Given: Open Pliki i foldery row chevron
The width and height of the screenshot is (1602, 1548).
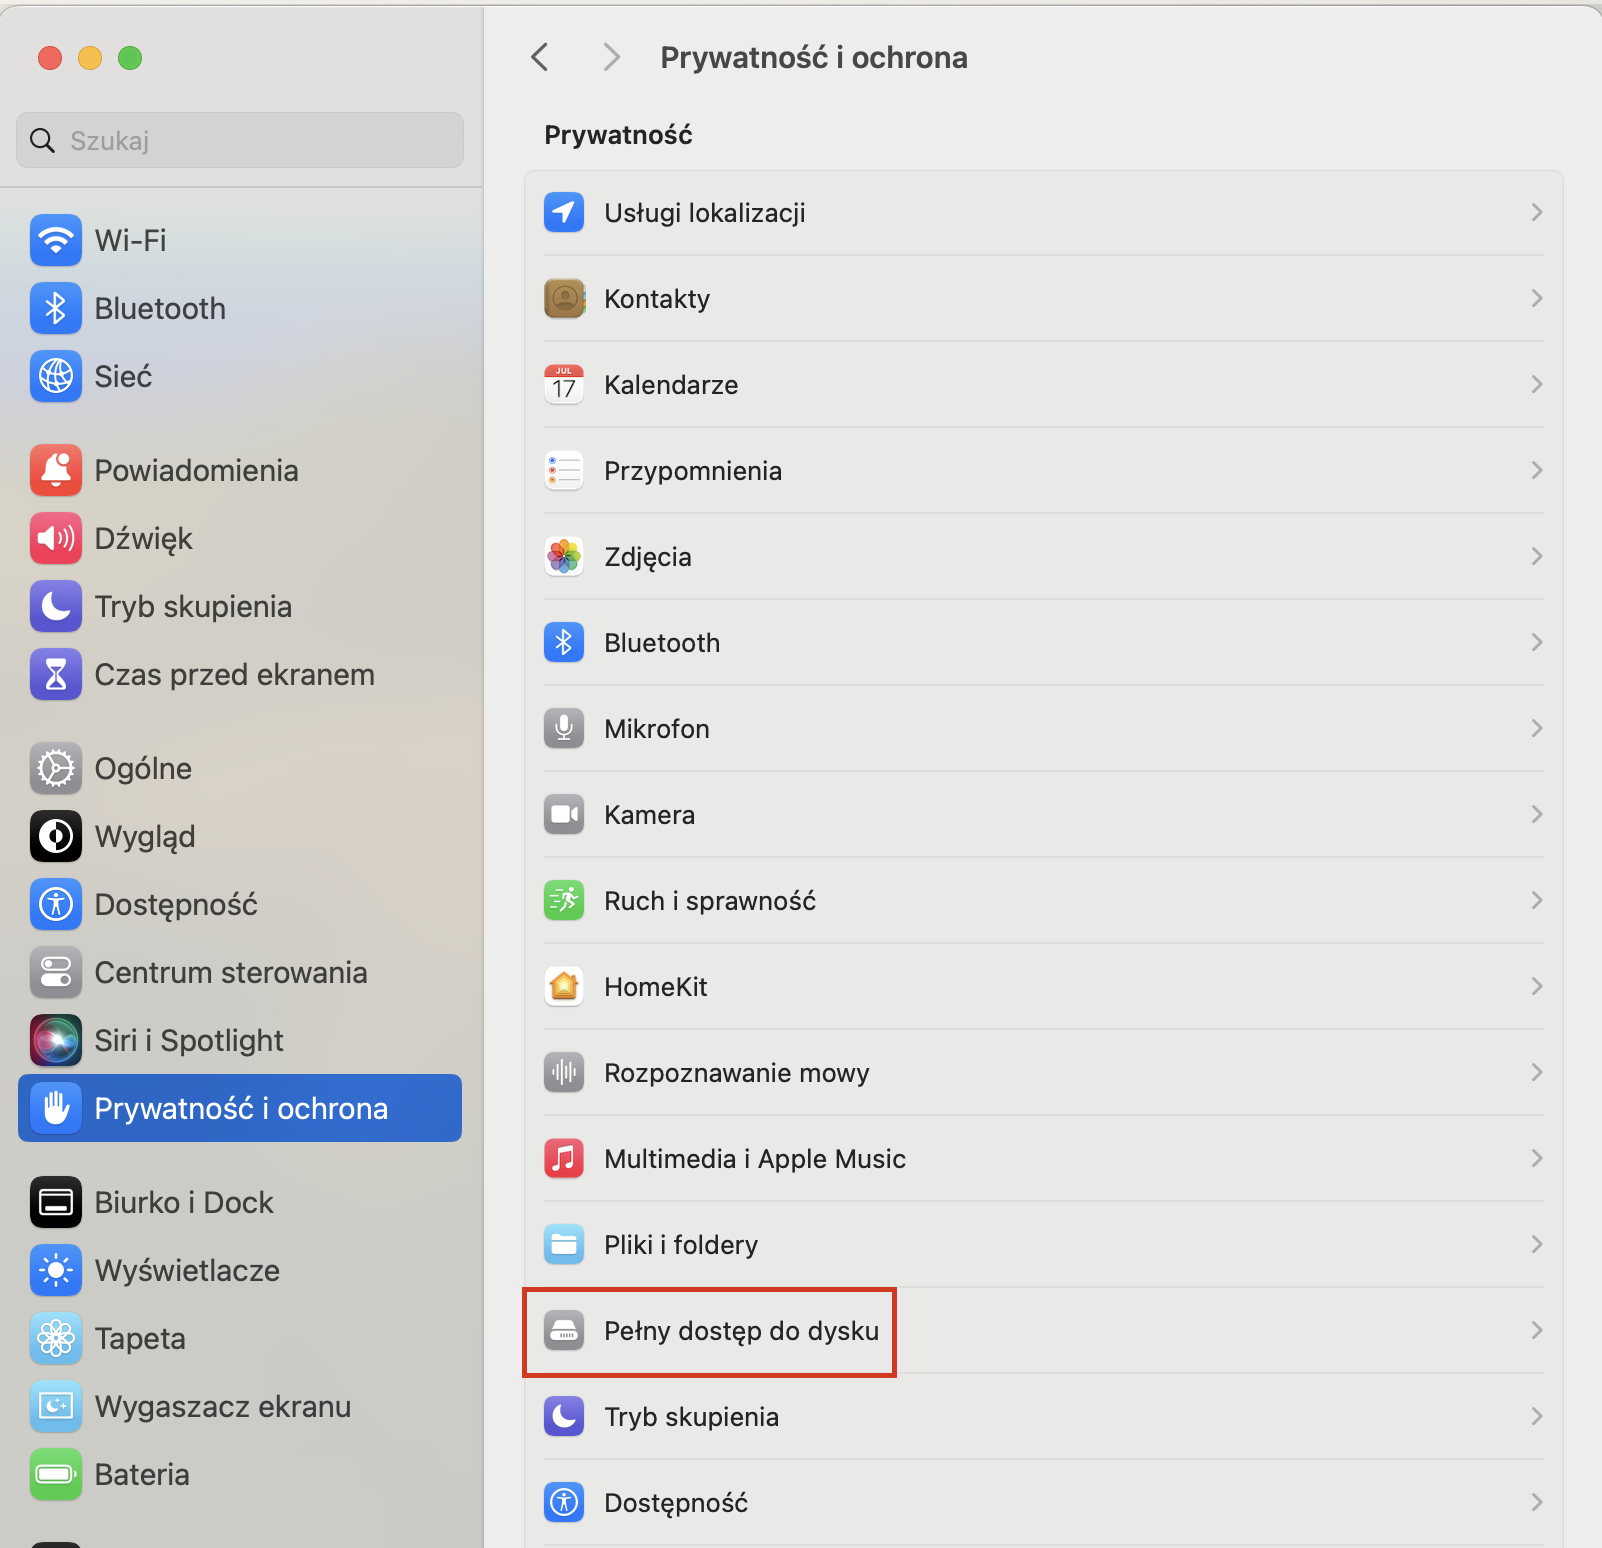Looking at the screenshot, I should click(x=1537, y=1244).
